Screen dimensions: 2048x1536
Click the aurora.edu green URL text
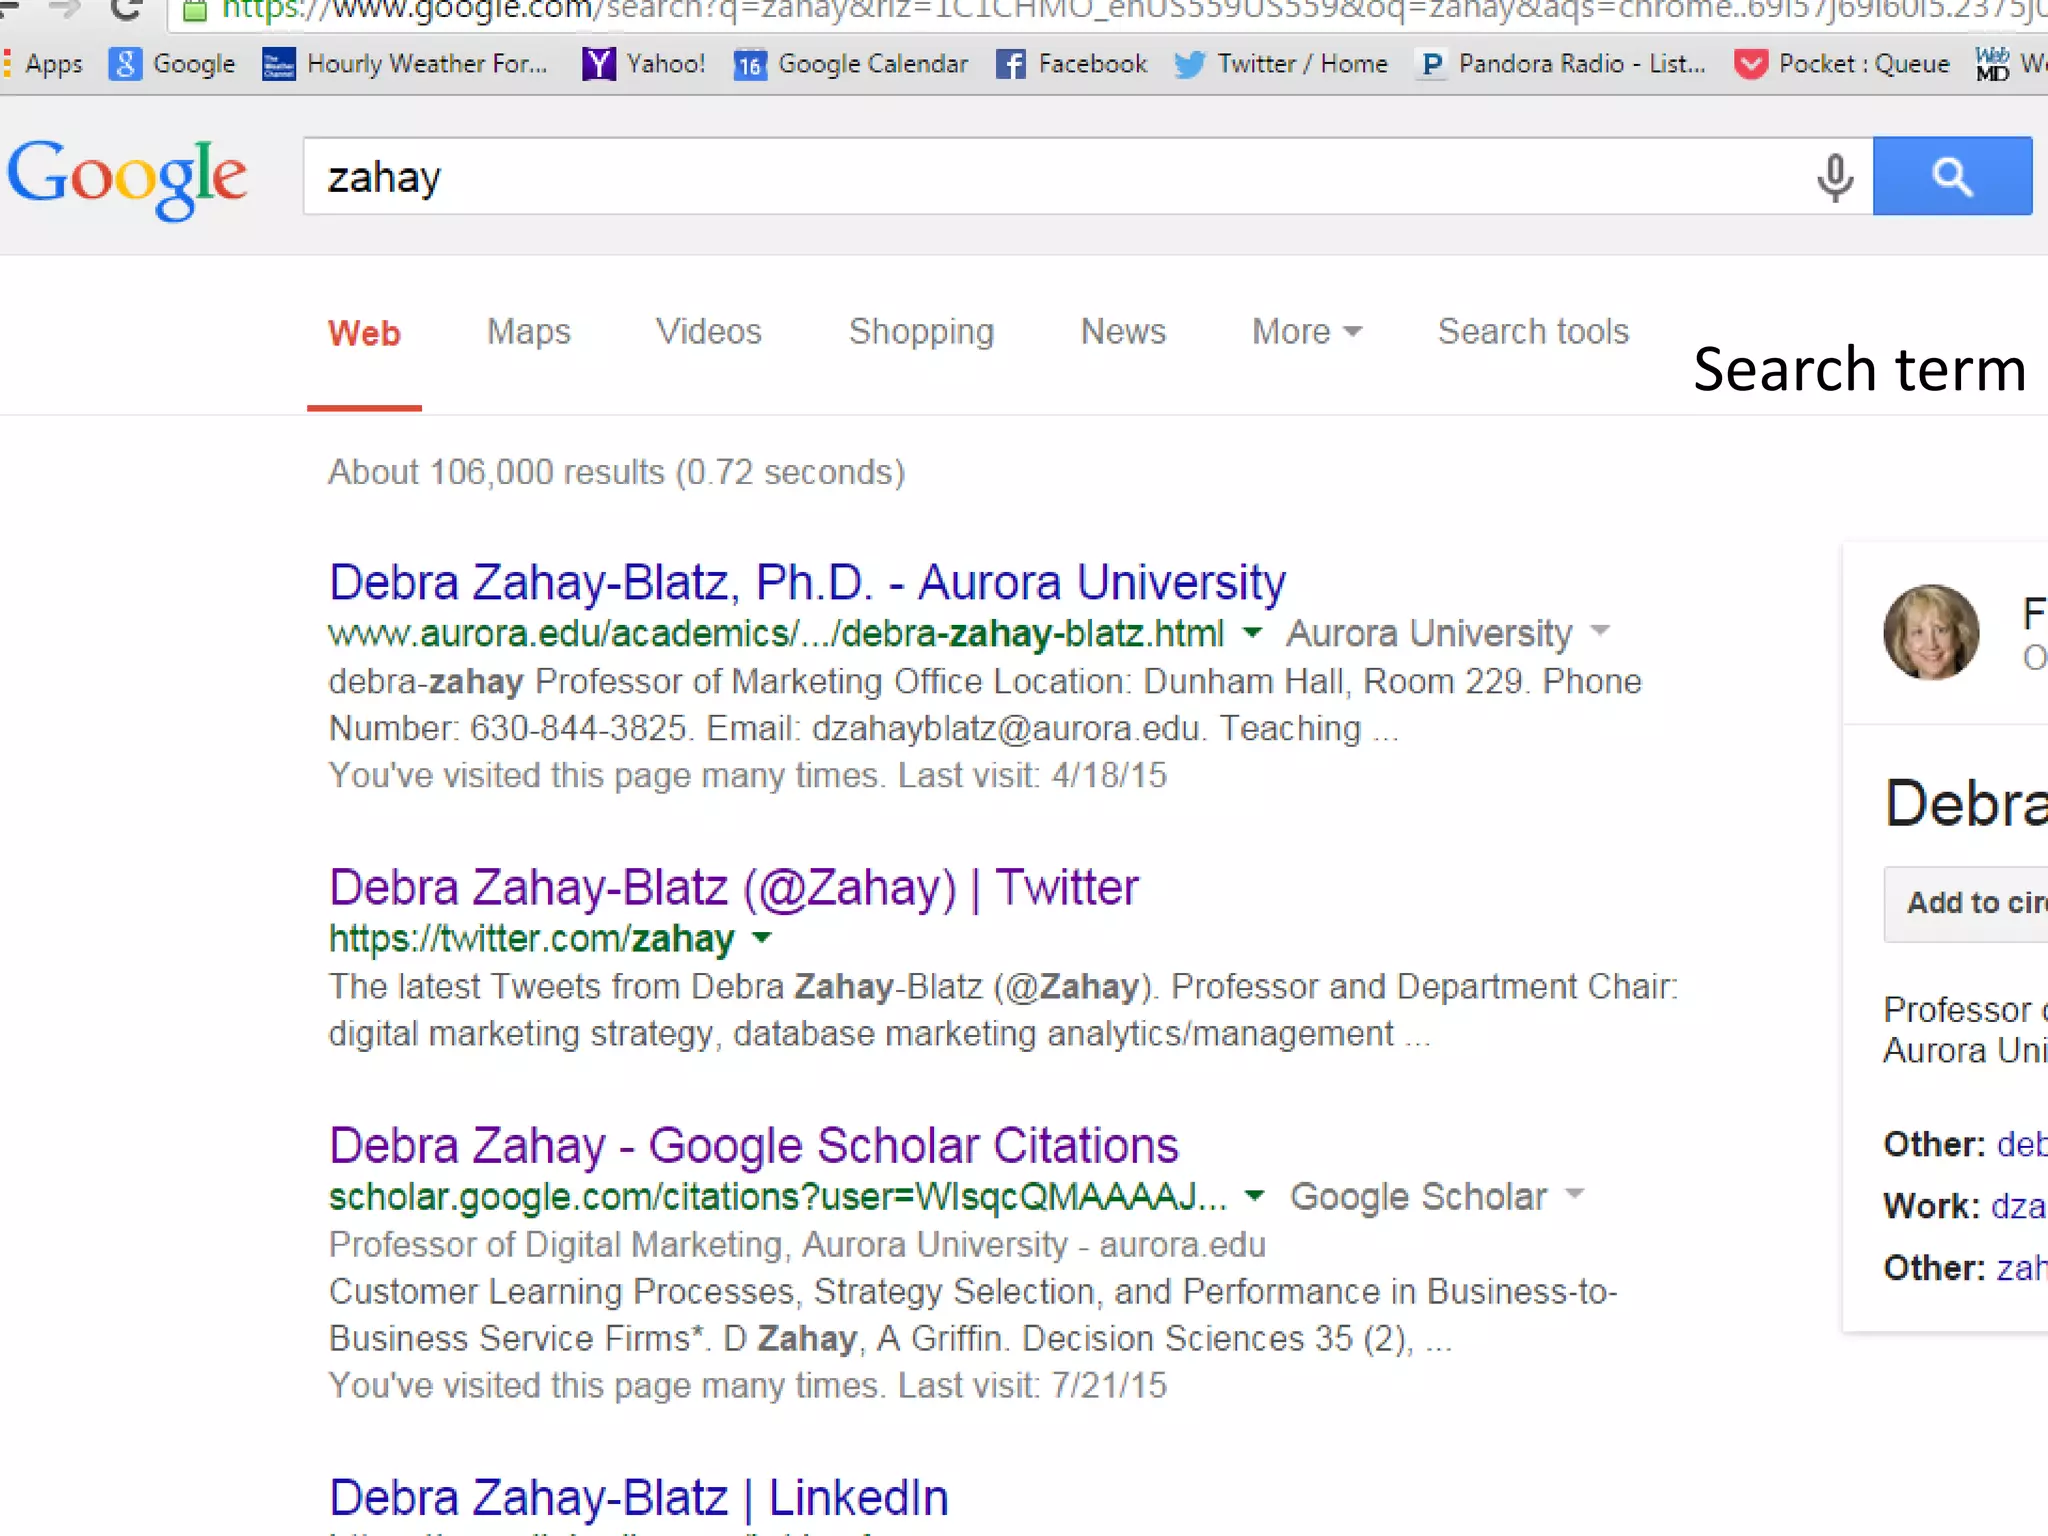coord(776,633)
